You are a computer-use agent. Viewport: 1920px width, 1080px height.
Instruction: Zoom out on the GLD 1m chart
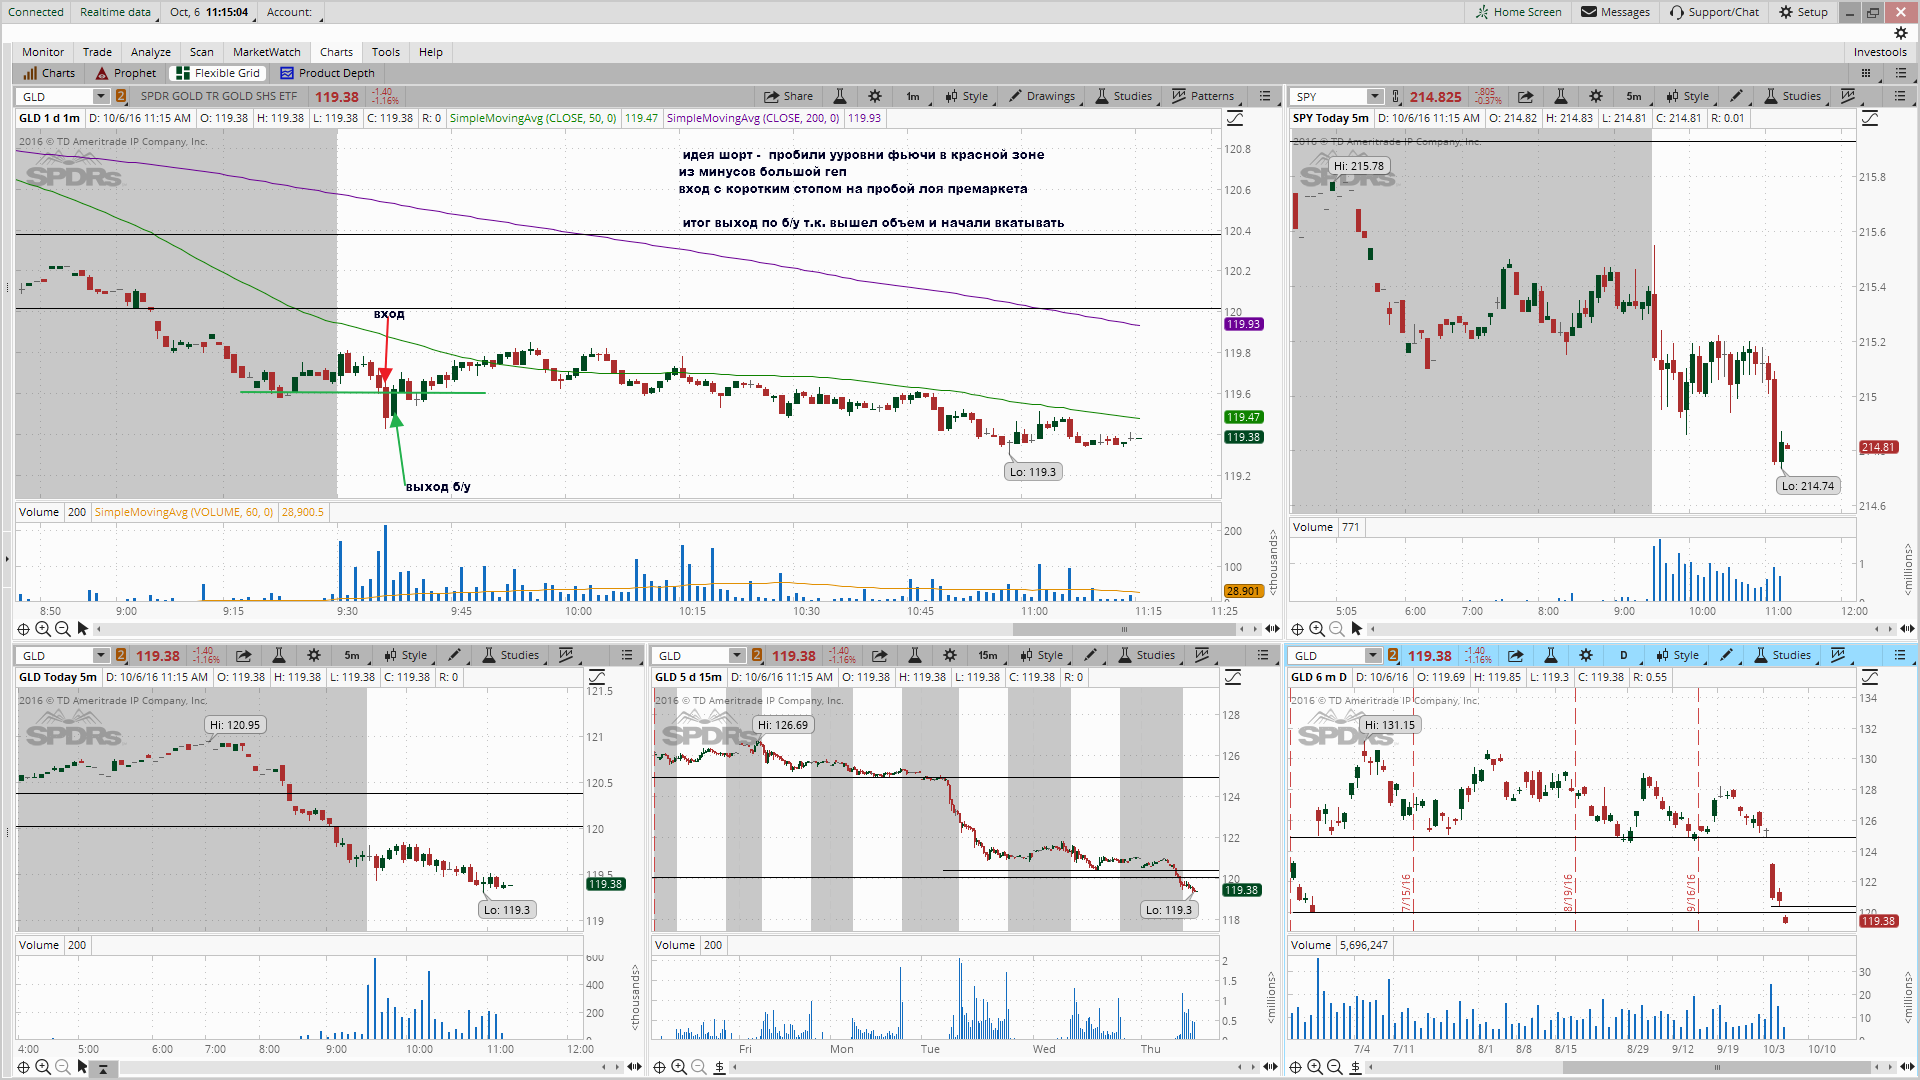tap(62, 629)
